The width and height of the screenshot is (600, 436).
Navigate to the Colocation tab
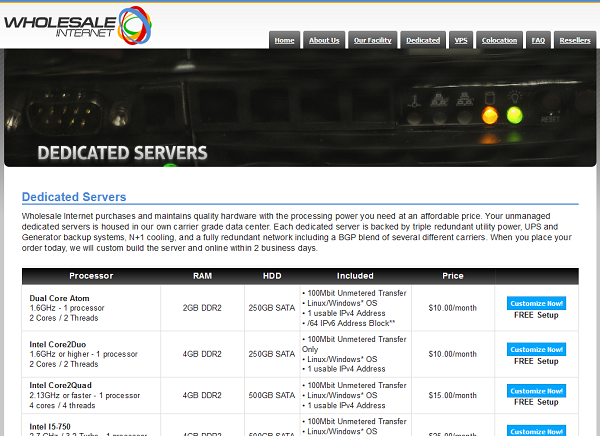pos(499,40)
